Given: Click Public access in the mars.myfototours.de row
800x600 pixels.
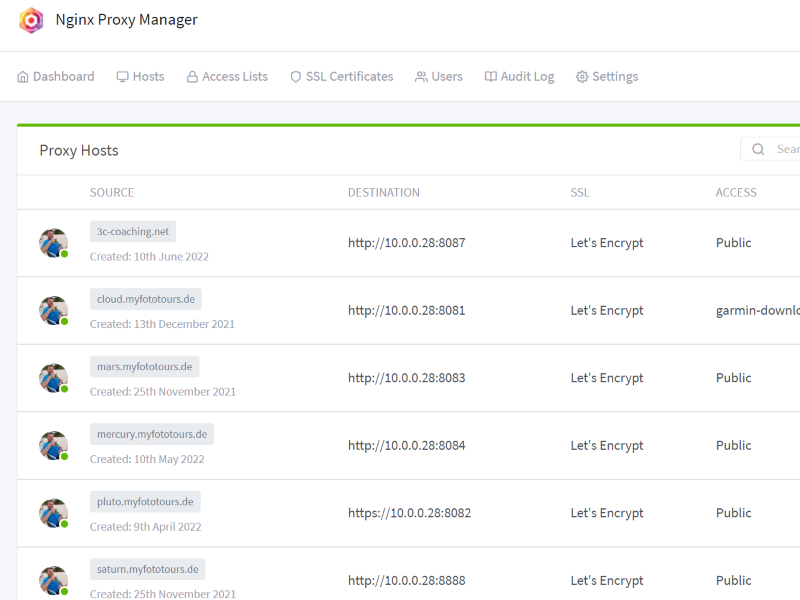Looking at the screenshot, I should click(x=733, y=378).
